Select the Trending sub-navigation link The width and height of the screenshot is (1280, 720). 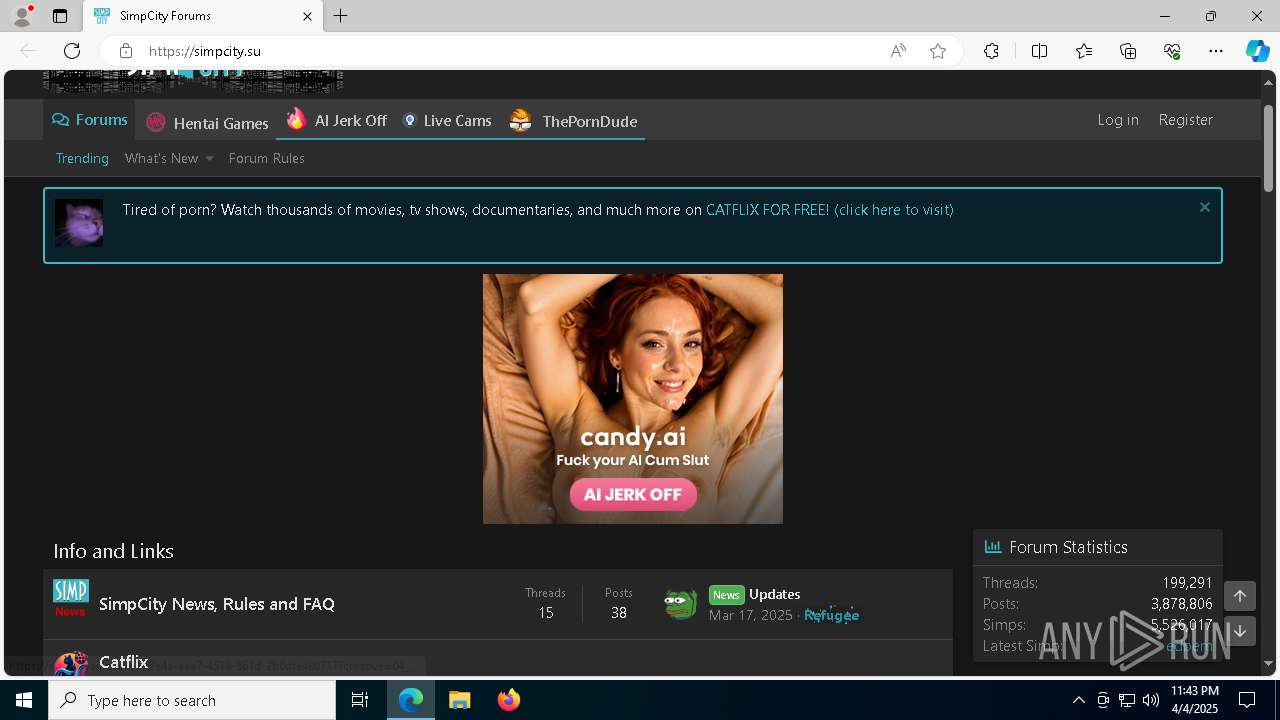coord(82,158)
